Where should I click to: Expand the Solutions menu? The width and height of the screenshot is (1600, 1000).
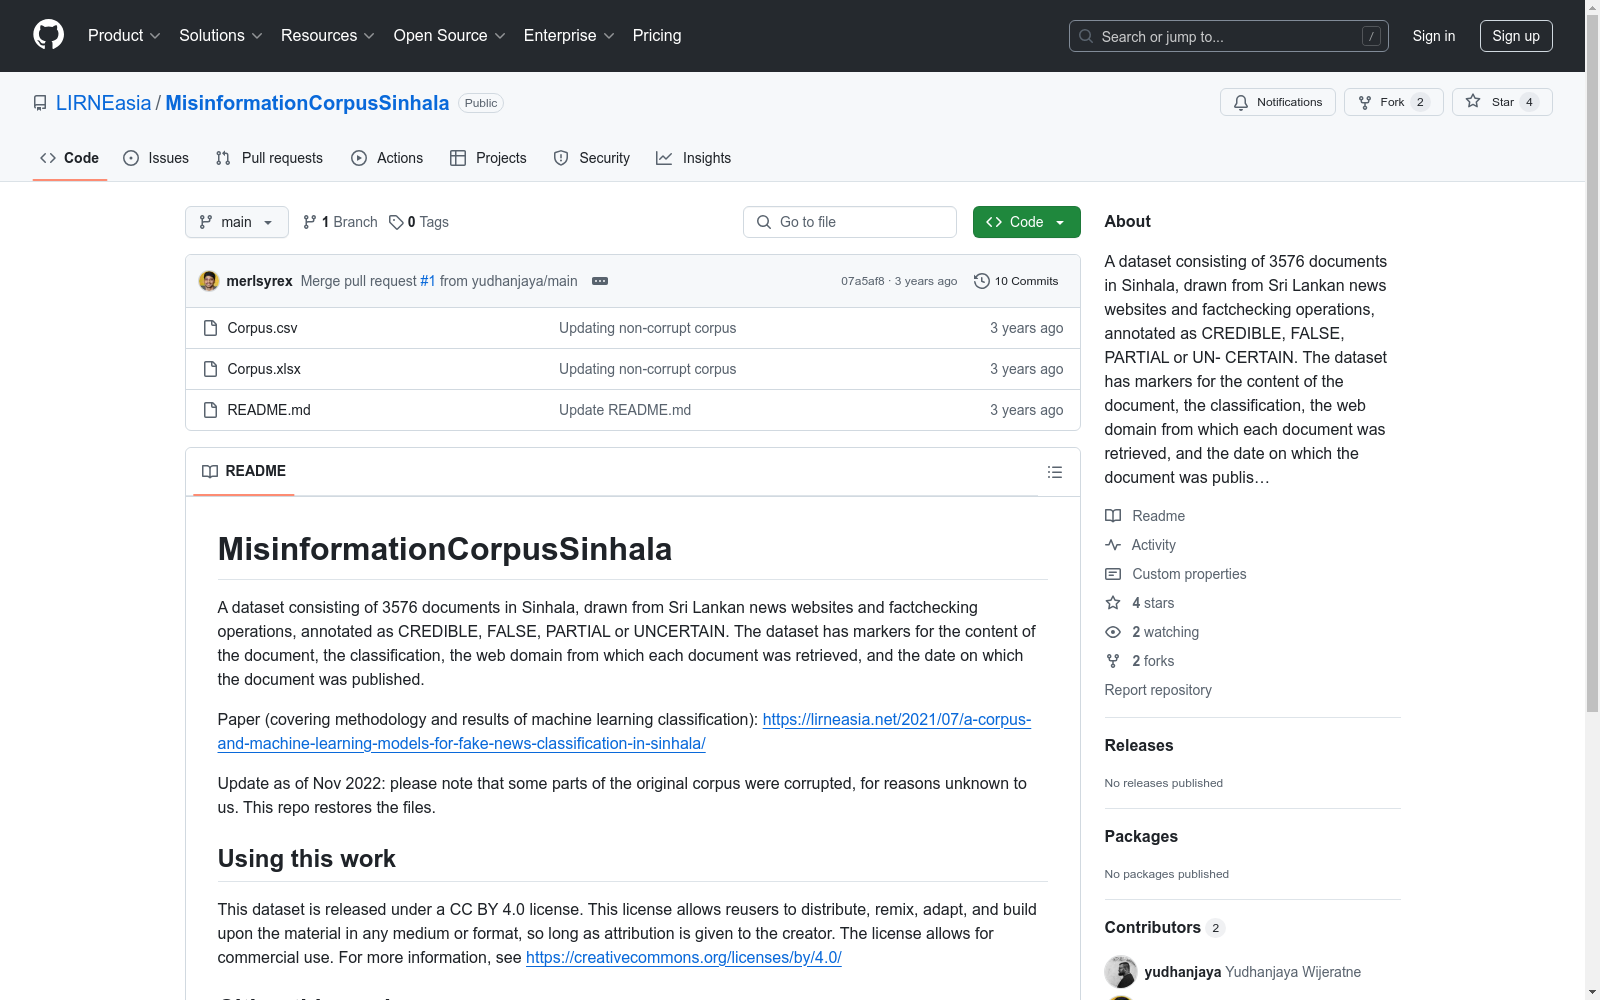click(x=221, y=36)
